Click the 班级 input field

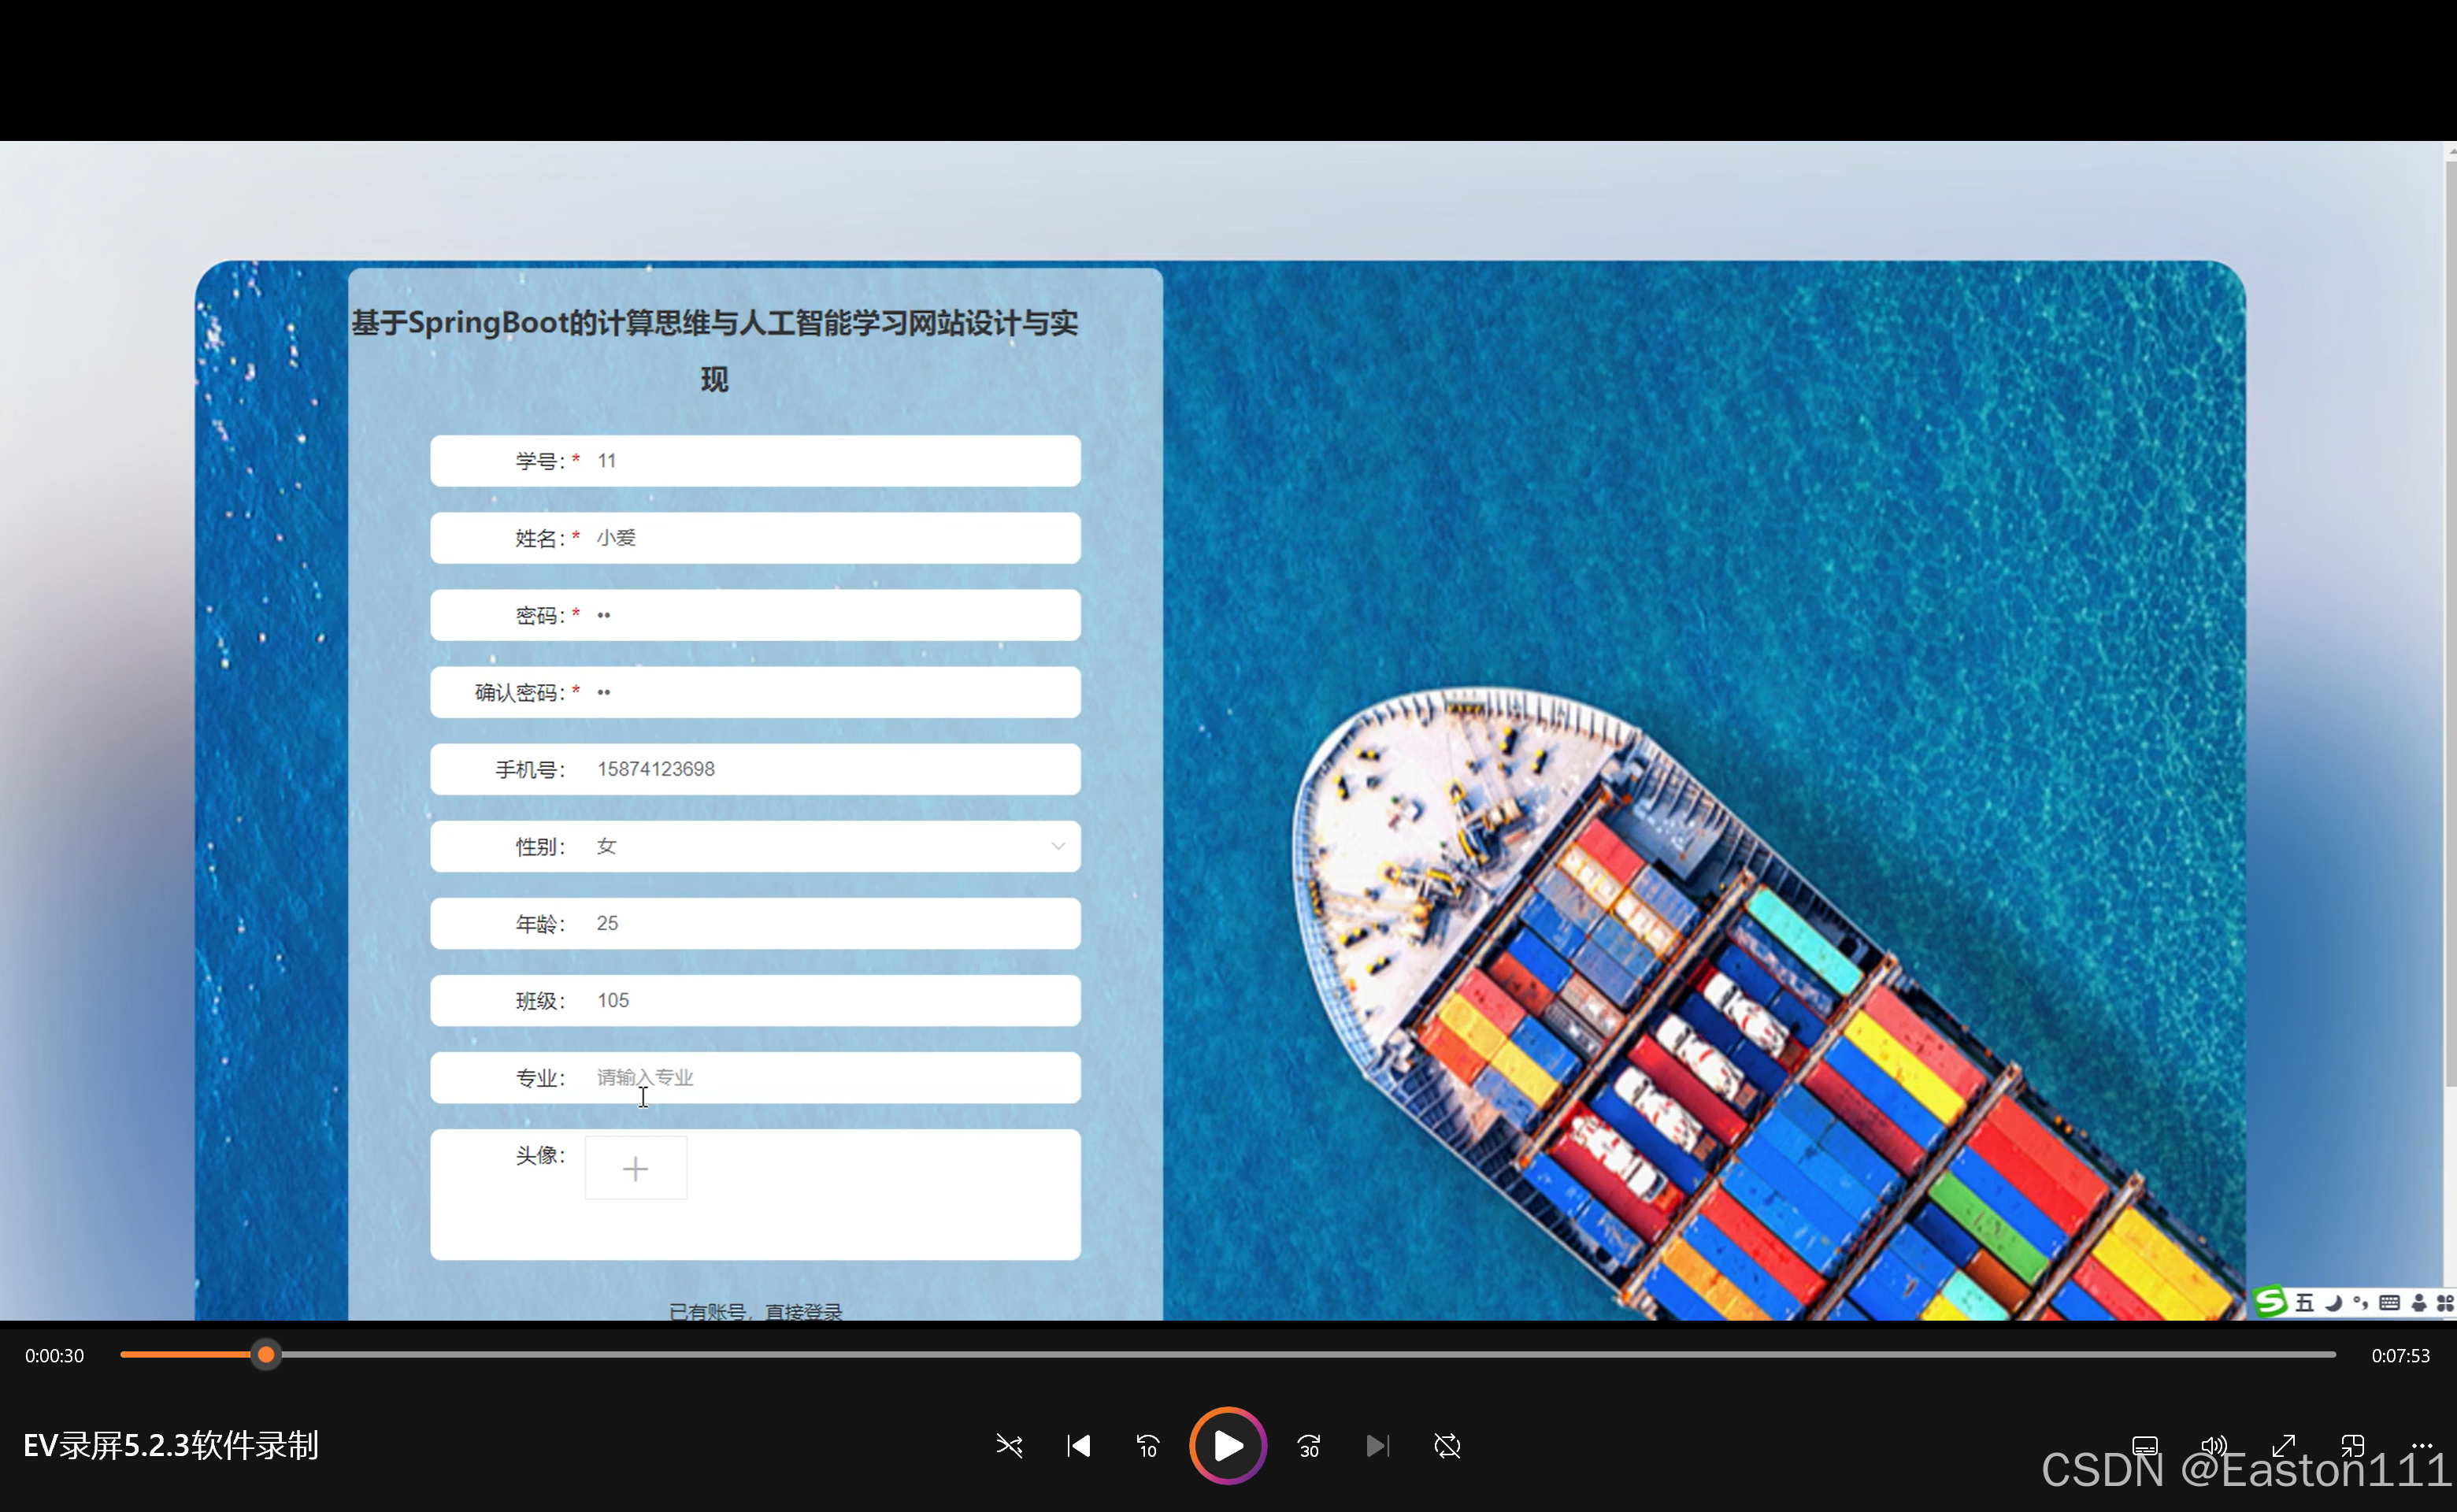(x=755, y=1000)
